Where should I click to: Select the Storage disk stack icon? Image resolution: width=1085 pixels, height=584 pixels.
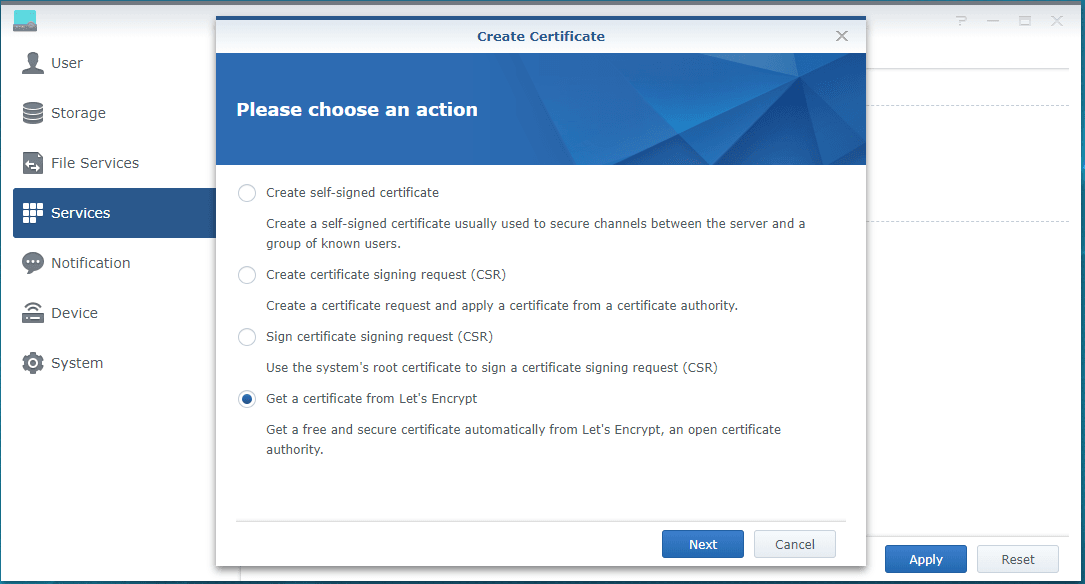pyautogui.click(x=33, y=113)
